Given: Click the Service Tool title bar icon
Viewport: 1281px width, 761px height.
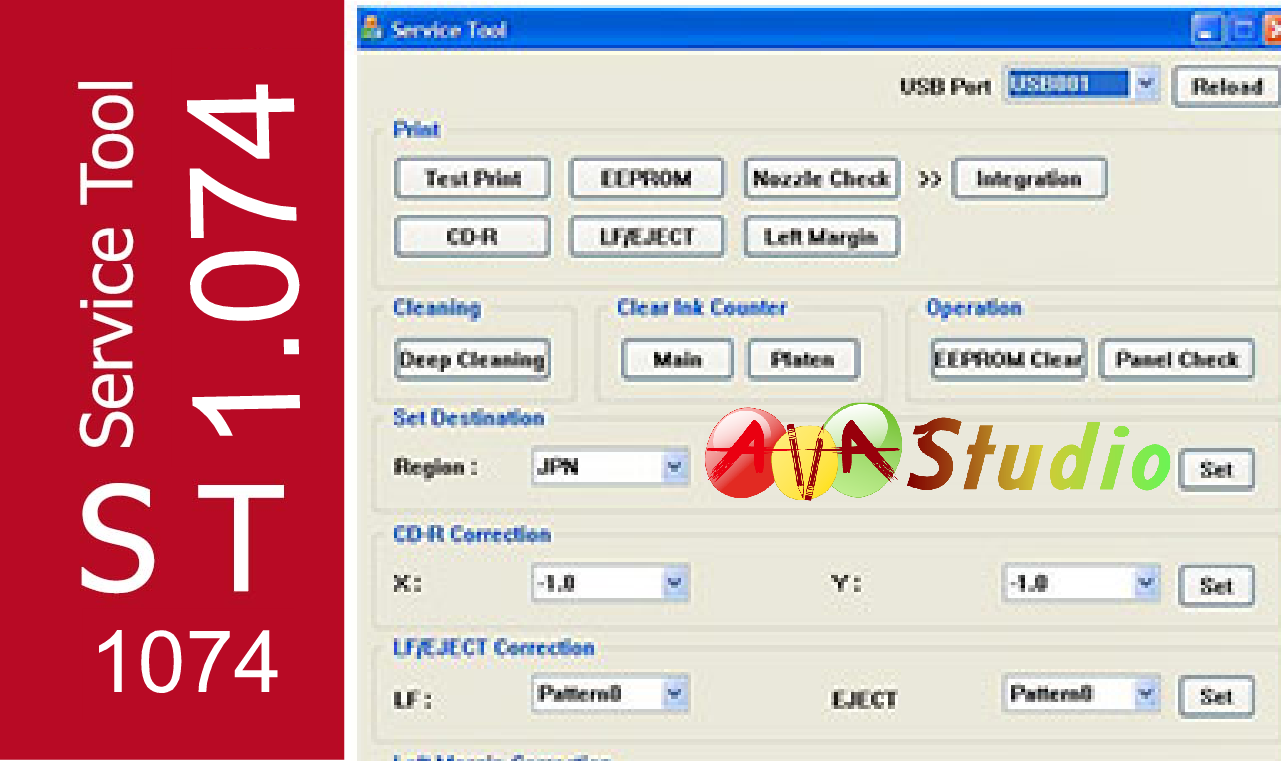Looking at the screenshot, I should click(x=371, y=29).
